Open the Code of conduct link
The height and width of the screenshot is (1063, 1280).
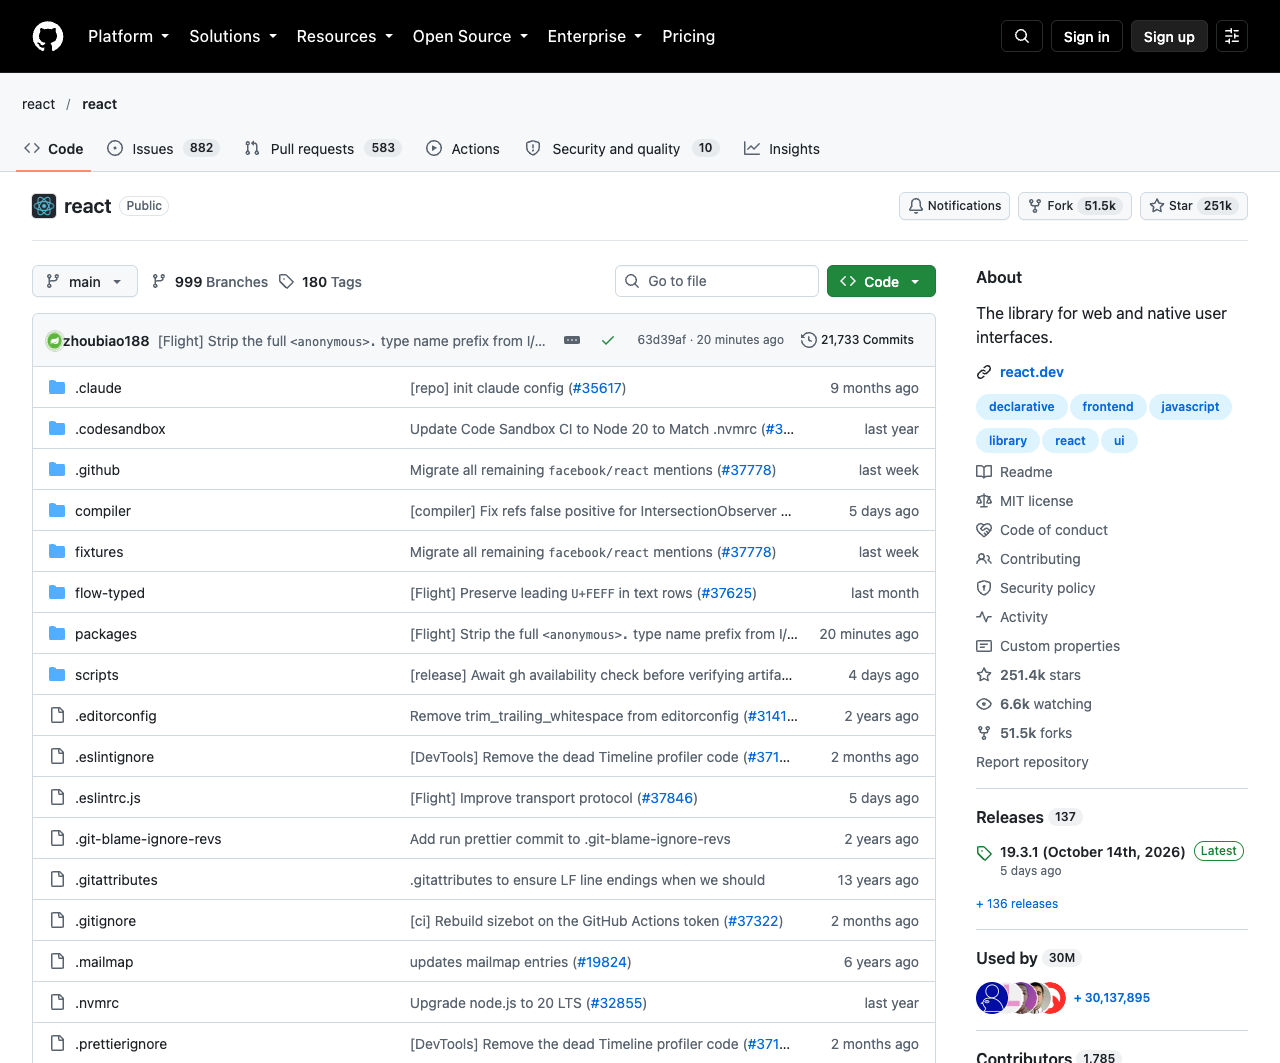point(1042,530)
